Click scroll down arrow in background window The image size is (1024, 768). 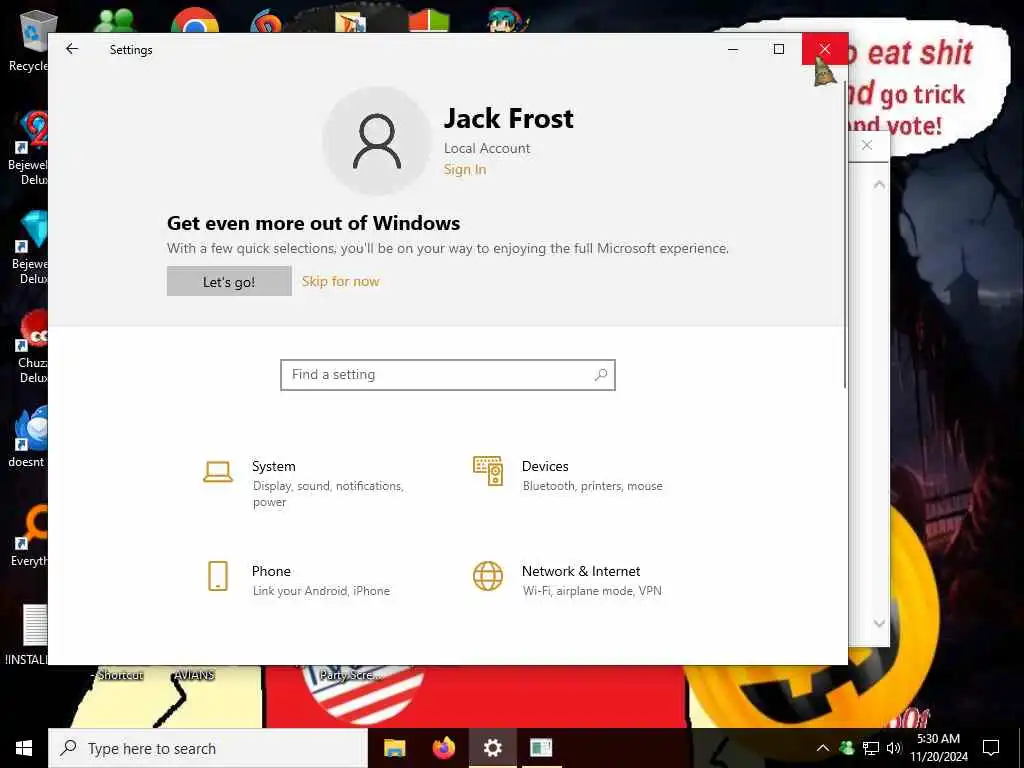(x=879, y=624)
